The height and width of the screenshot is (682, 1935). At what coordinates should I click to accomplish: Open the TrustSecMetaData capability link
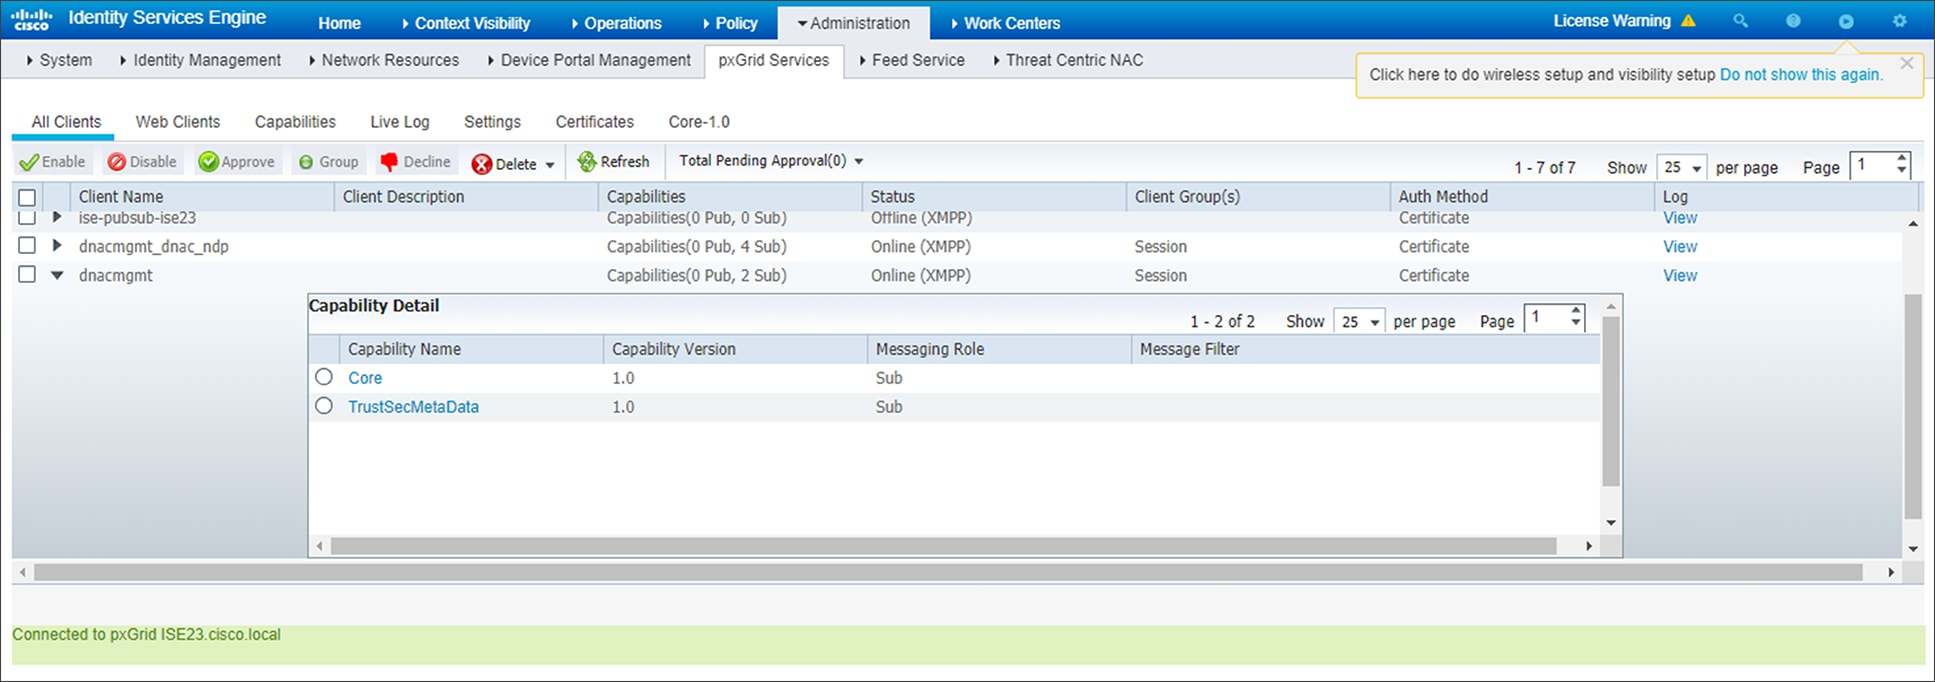tap(413, 407)
